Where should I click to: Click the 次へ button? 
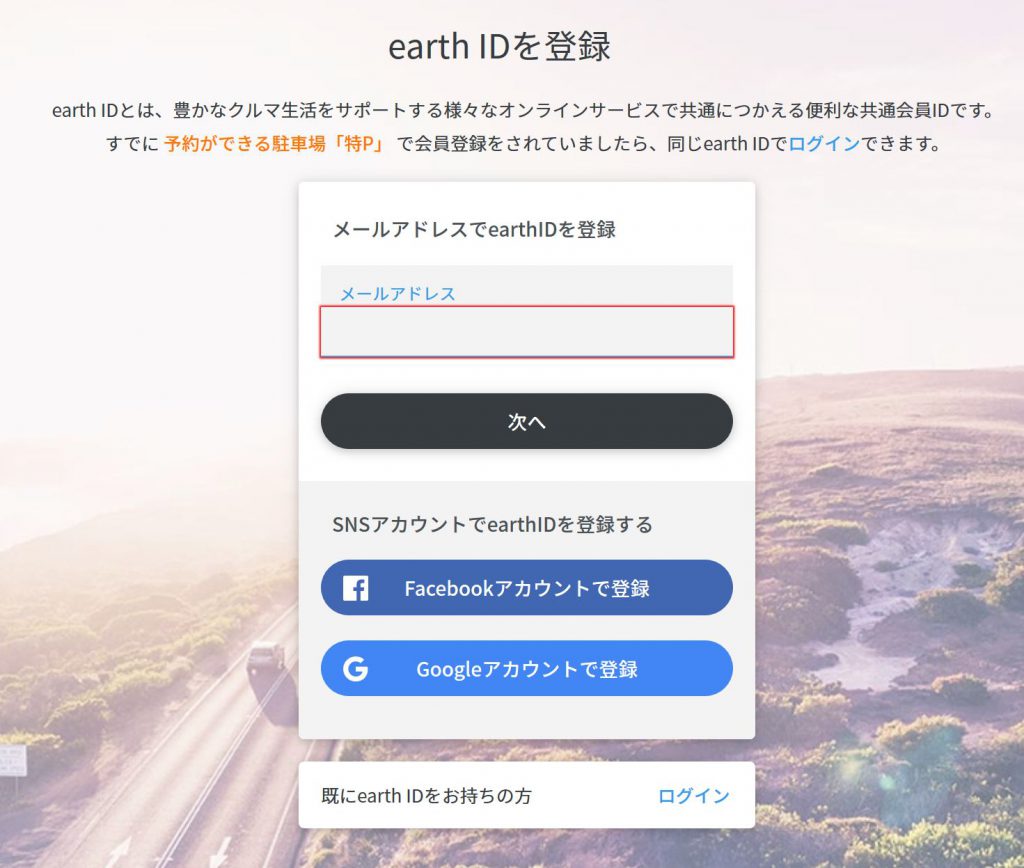pyautogui.click(x=526, y=421)
